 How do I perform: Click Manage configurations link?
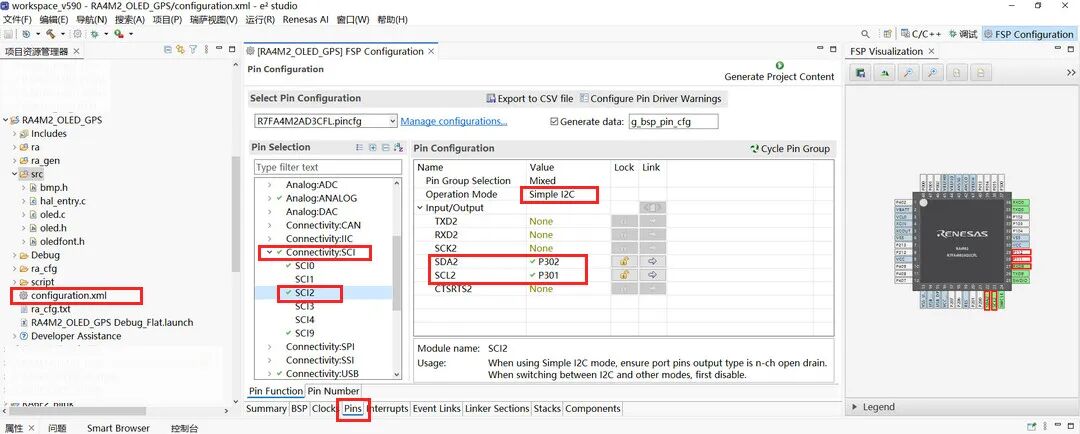click(453, 121)
